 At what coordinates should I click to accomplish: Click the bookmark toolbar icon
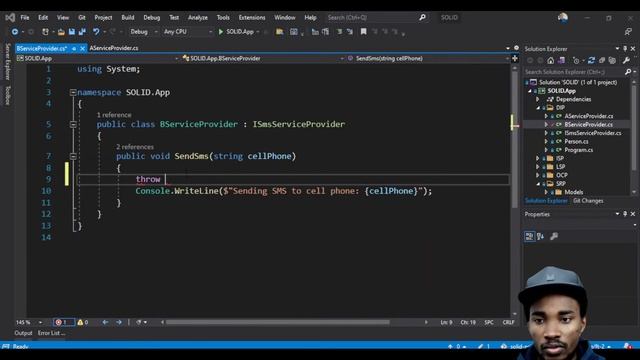363,32
